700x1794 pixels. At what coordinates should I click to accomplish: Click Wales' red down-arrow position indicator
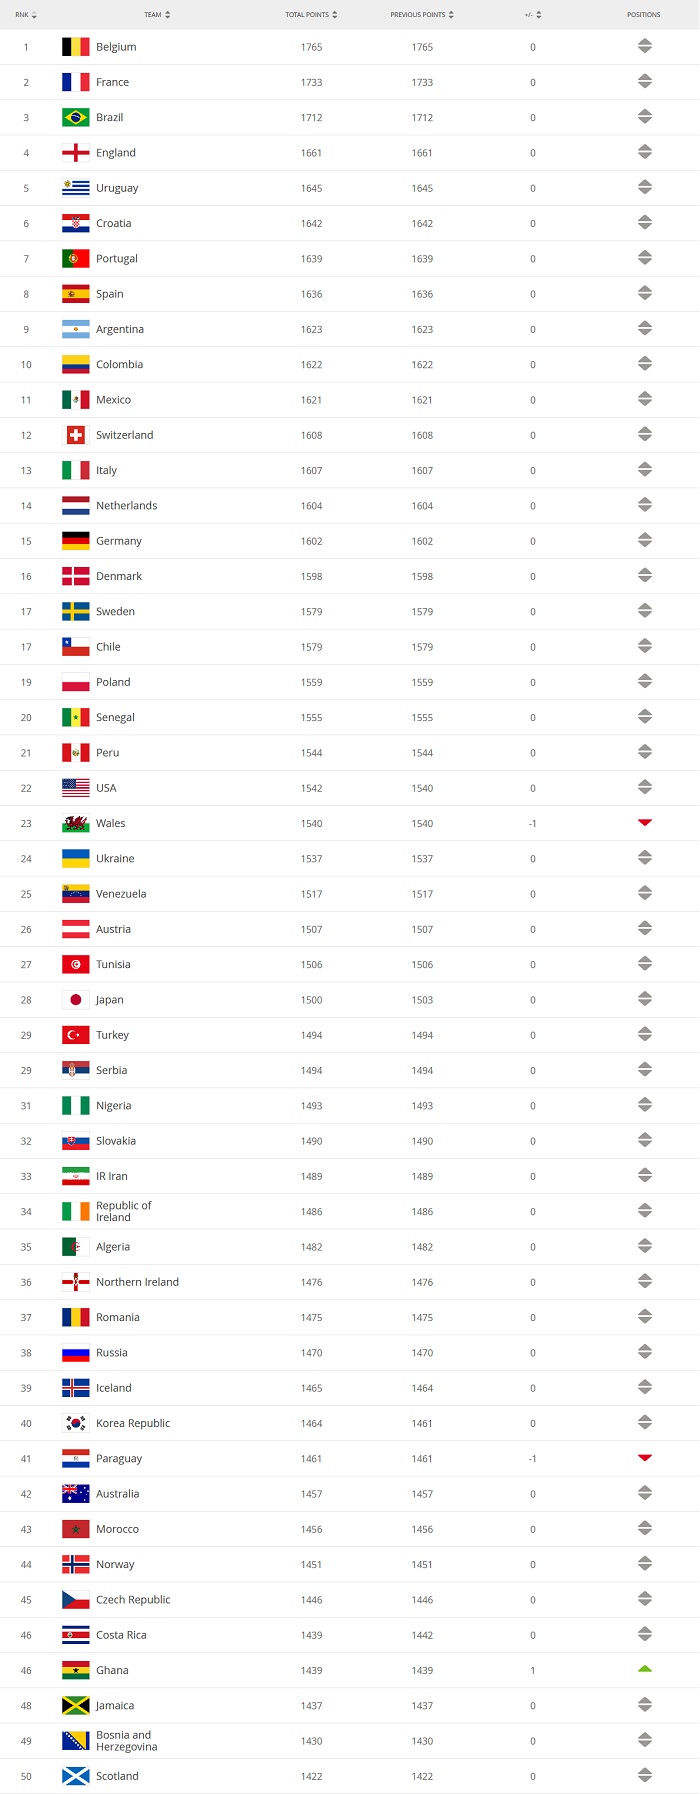pyautogui.click(x=645, y=822)
